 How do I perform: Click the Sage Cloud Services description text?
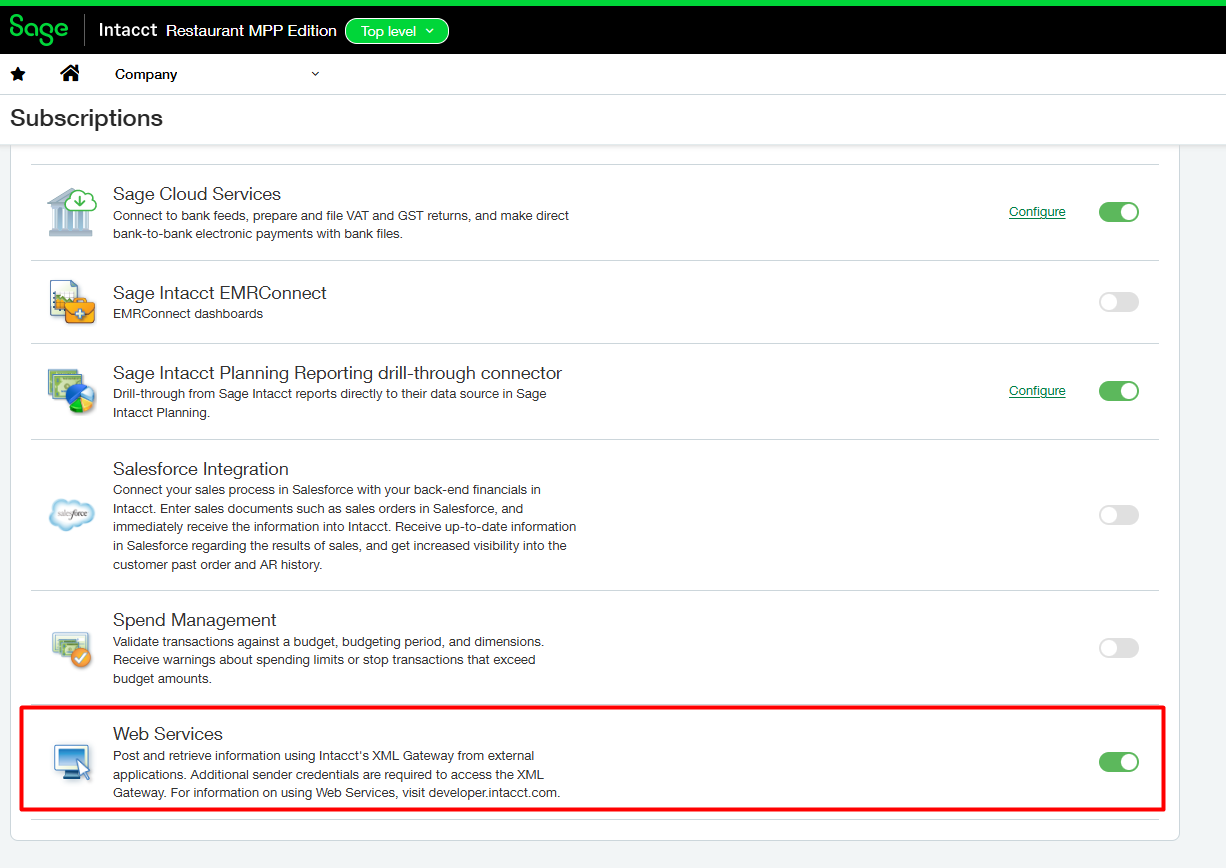point(342,225)
